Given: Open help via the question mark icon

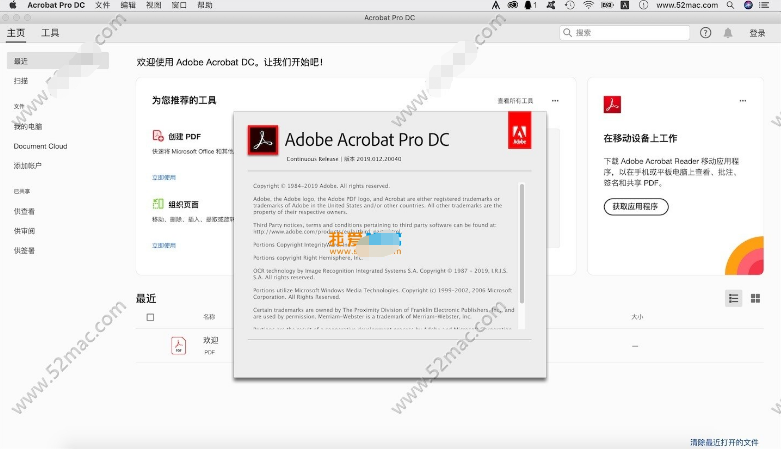Looking at the screenshot, I should pos(705,33).
